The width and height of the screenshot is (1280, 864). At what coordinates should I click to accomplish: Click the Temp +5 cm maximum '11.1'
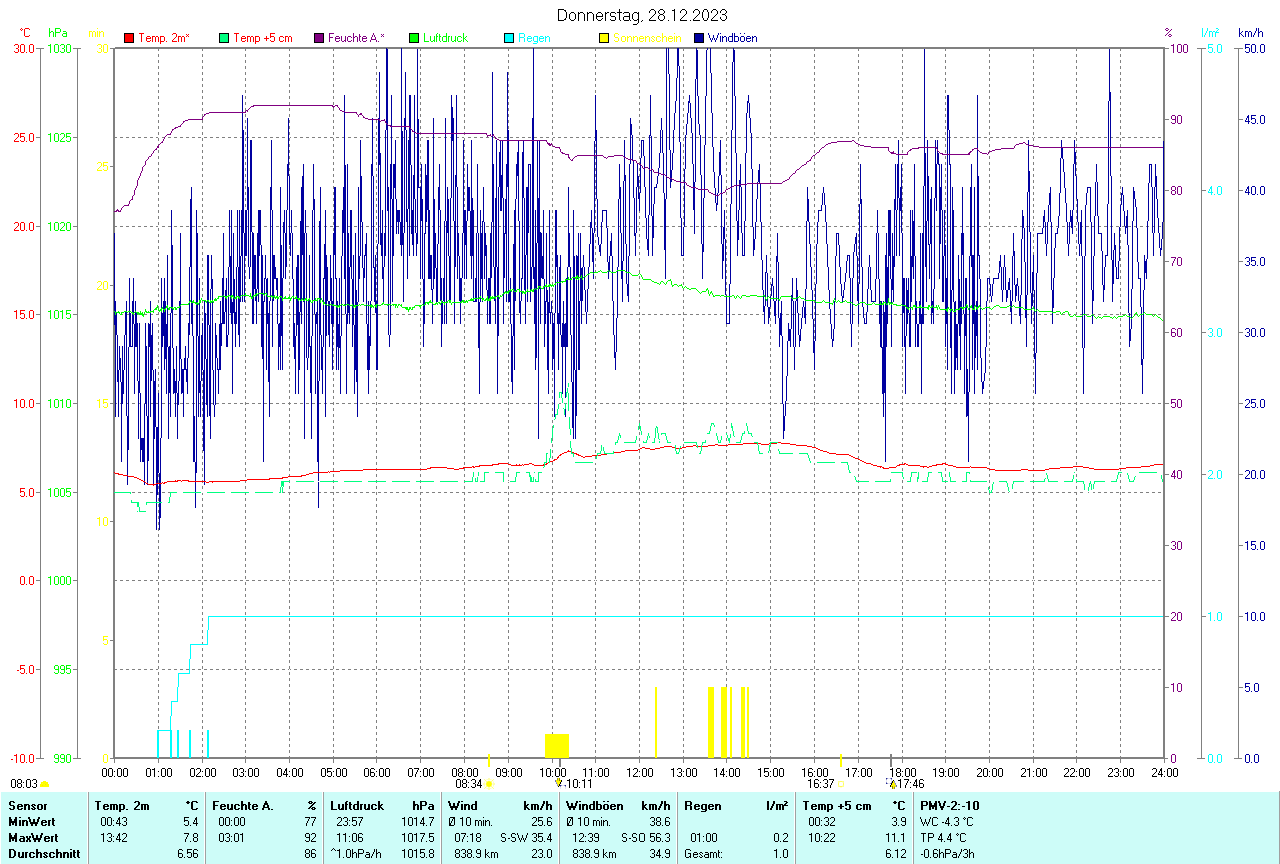coord(895,837)
